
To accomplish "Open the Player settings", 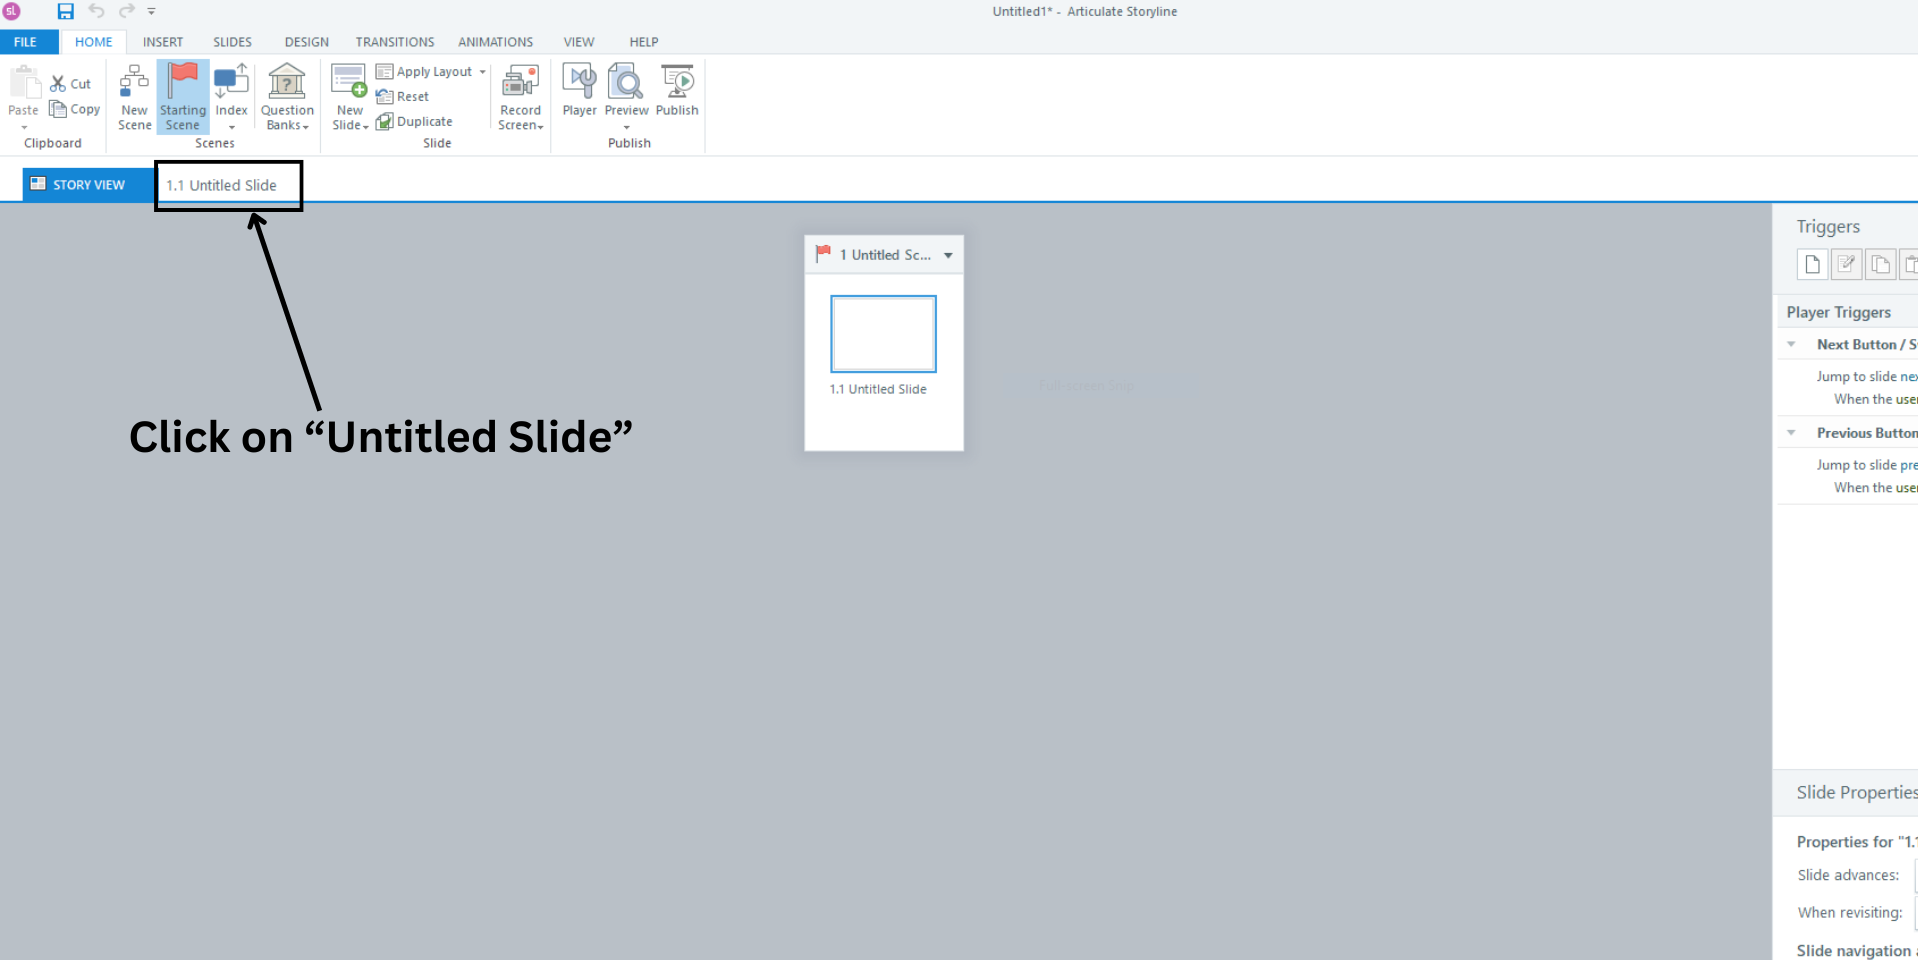I will point(579,90).
